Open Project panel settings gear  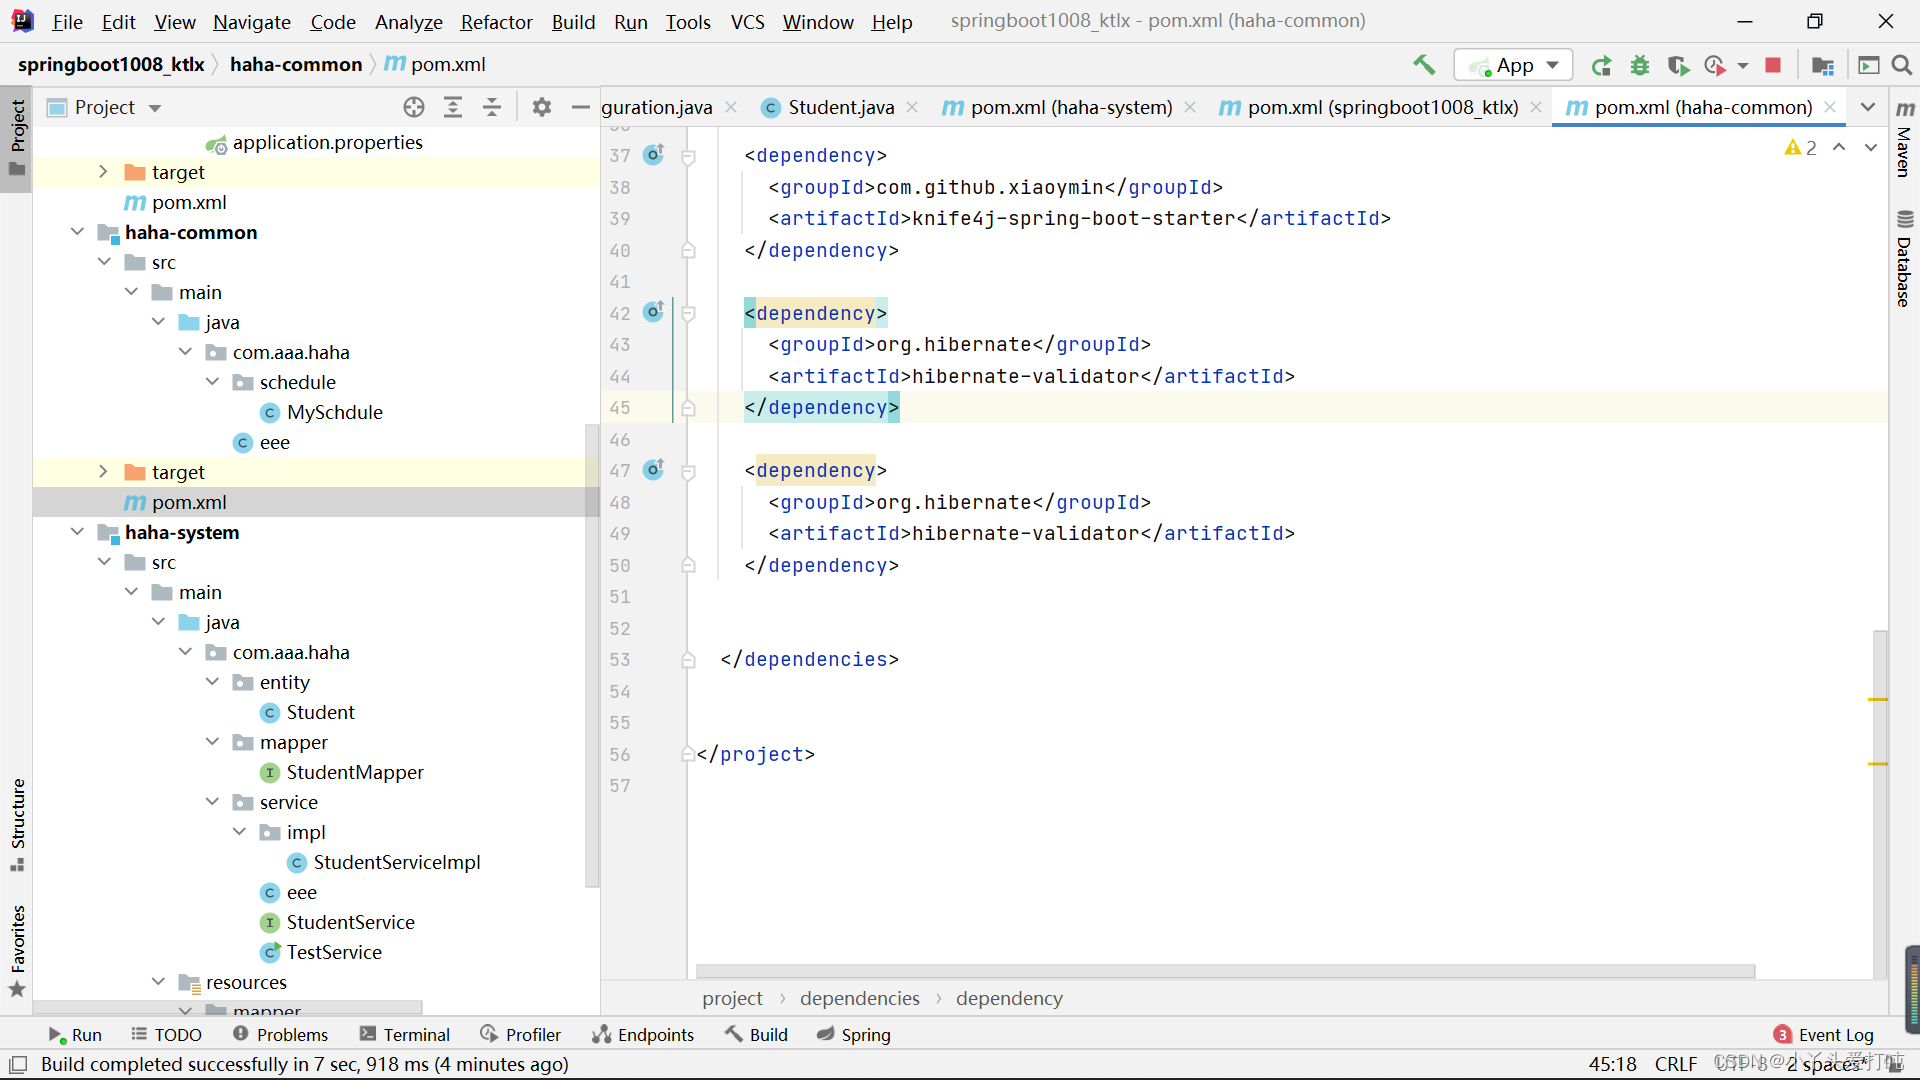tap(542, 107)
